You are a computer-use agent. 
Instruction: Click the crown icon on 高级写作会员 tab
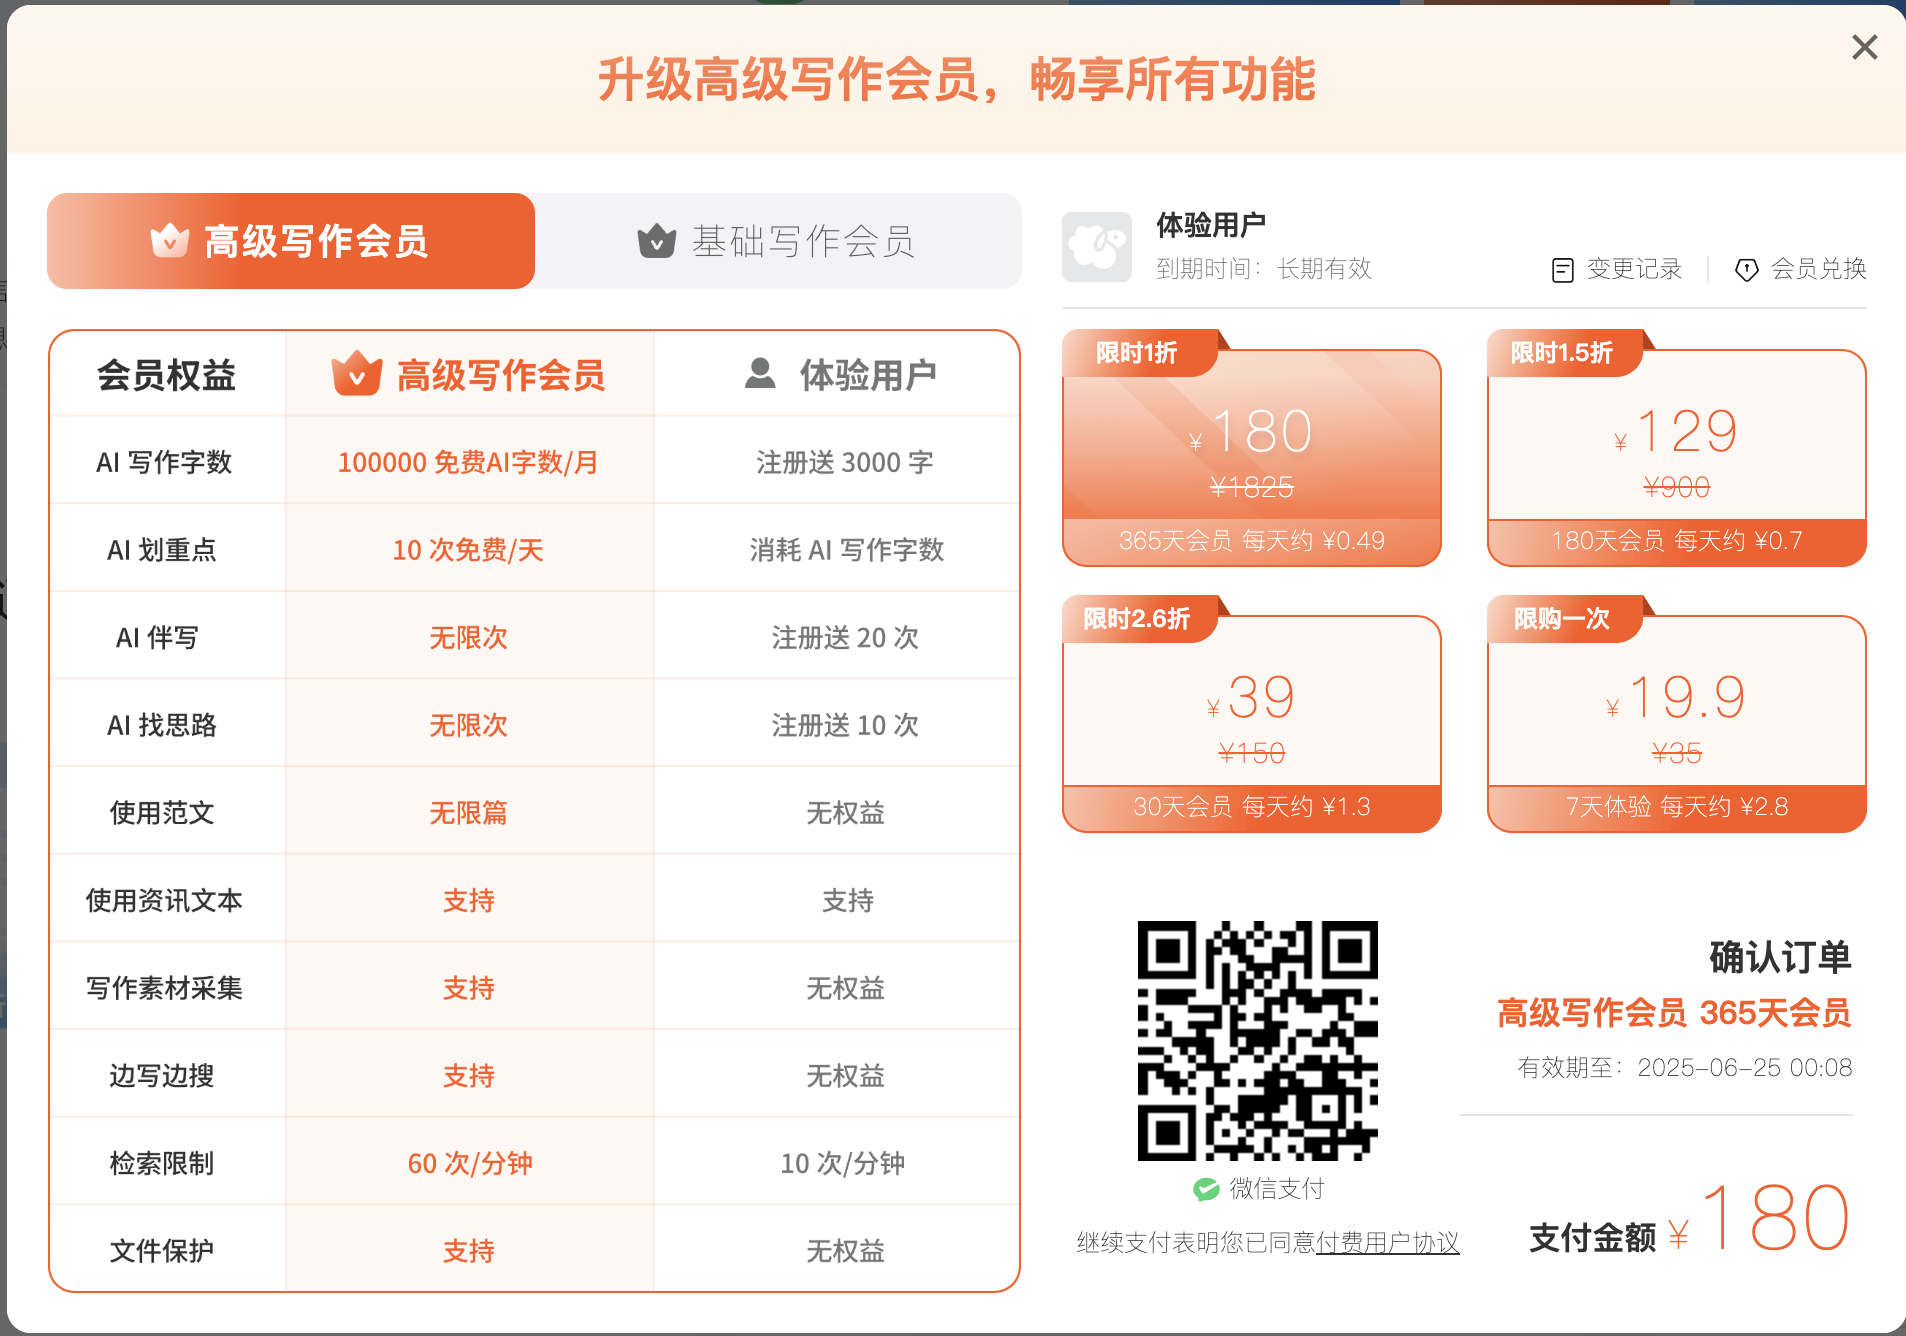pyautogui.click(x=168, y=240)
